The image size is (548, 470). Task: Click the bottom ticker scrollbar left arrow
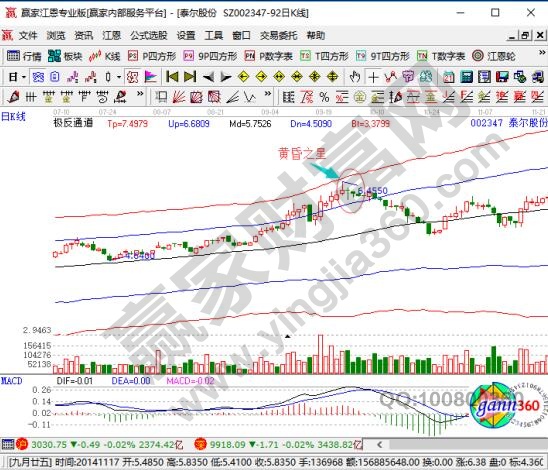pos(380,444)
